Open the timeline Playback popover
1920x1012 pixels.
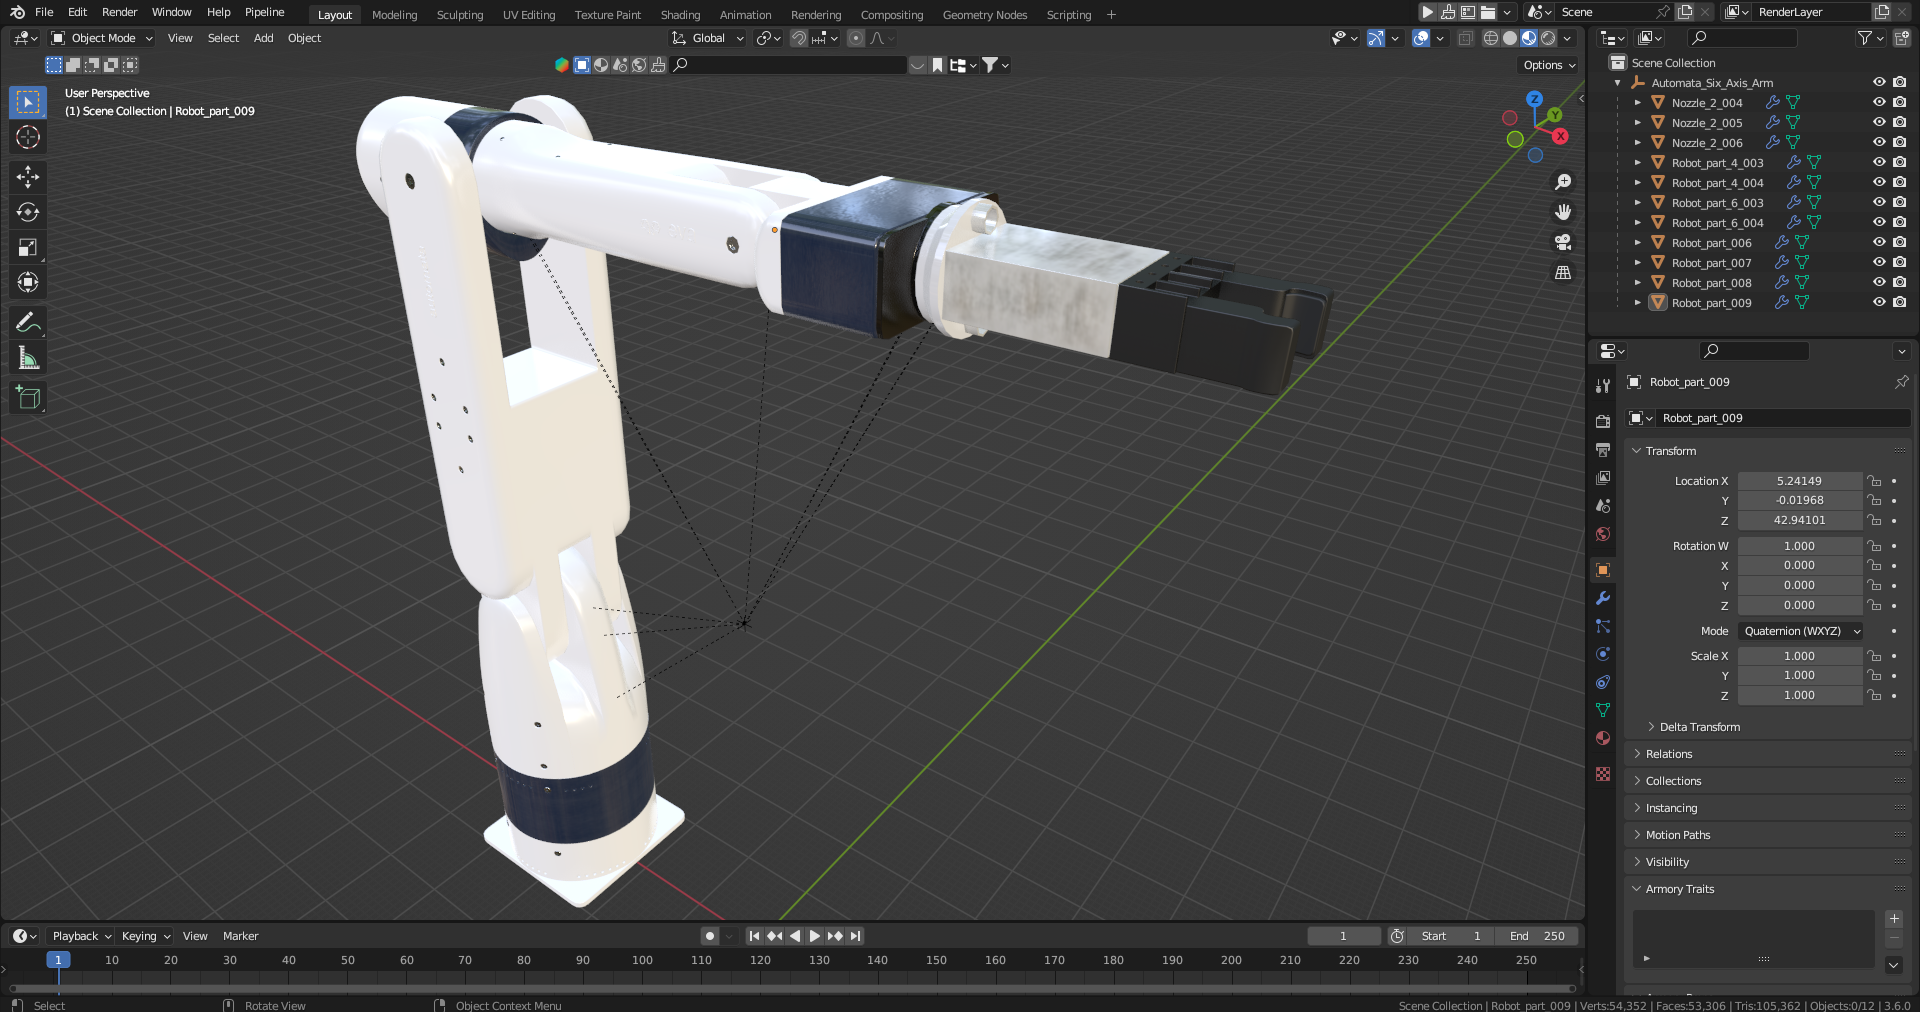[81, 936]
